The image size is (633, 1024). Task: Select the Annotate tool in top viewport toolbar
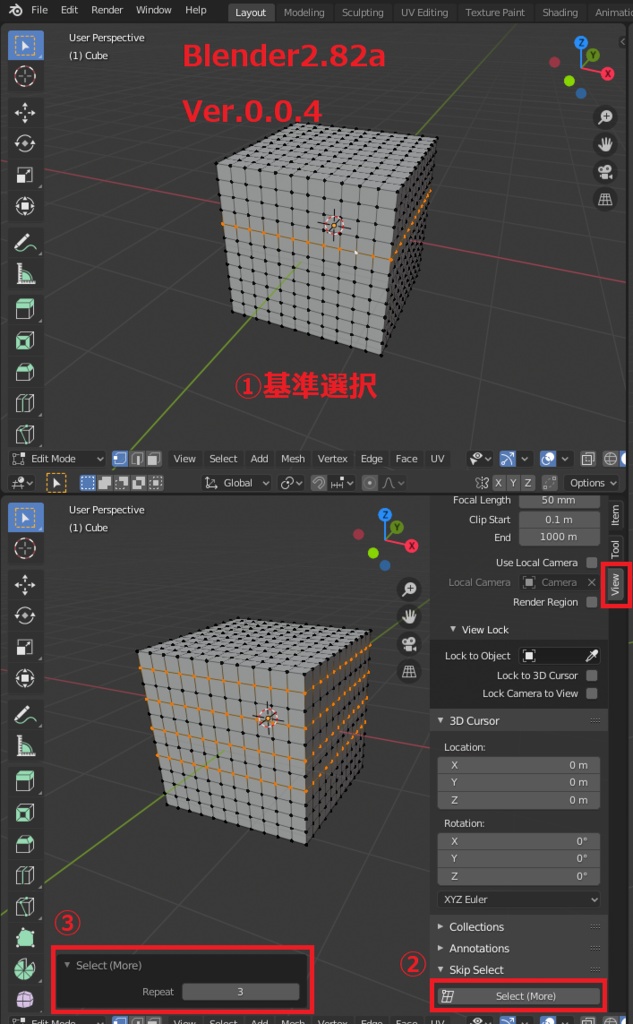click(x=25, y=243)
